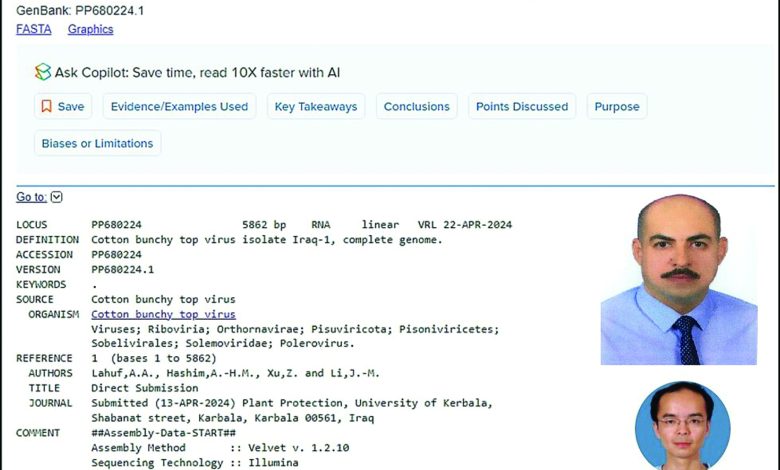Click the Go to: link

31,197
